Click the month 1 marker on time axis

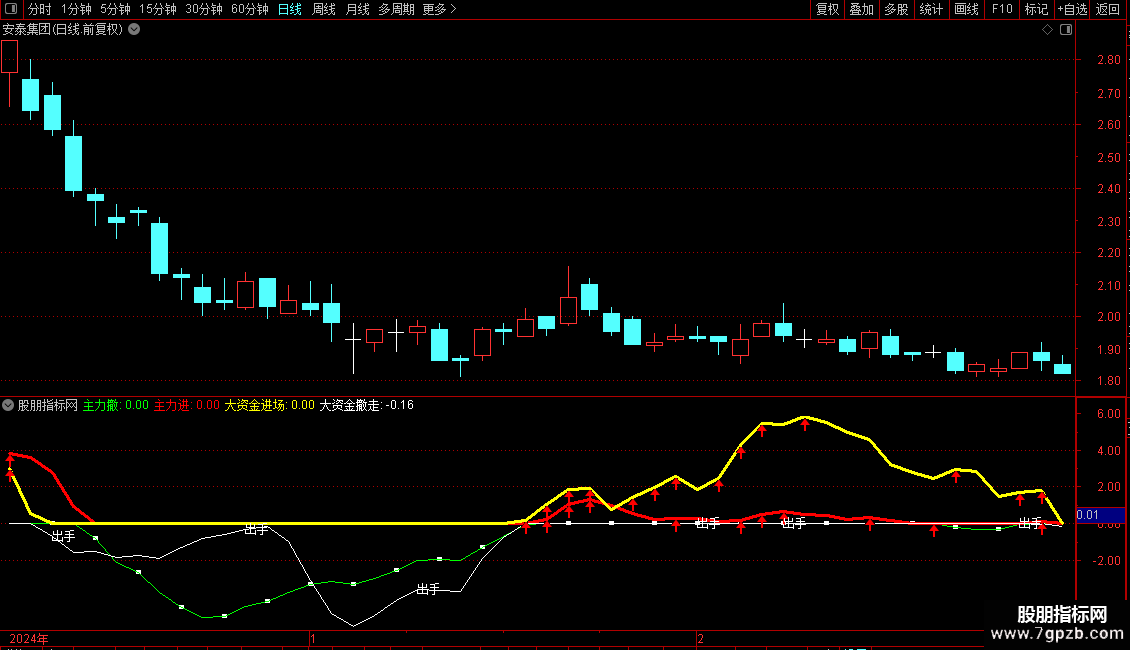[x=313, y=638]
